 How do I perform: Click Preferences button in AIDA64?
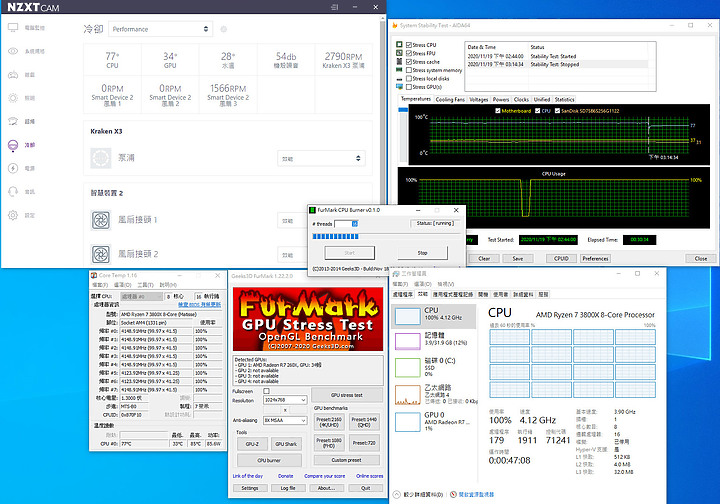(595, 258)
